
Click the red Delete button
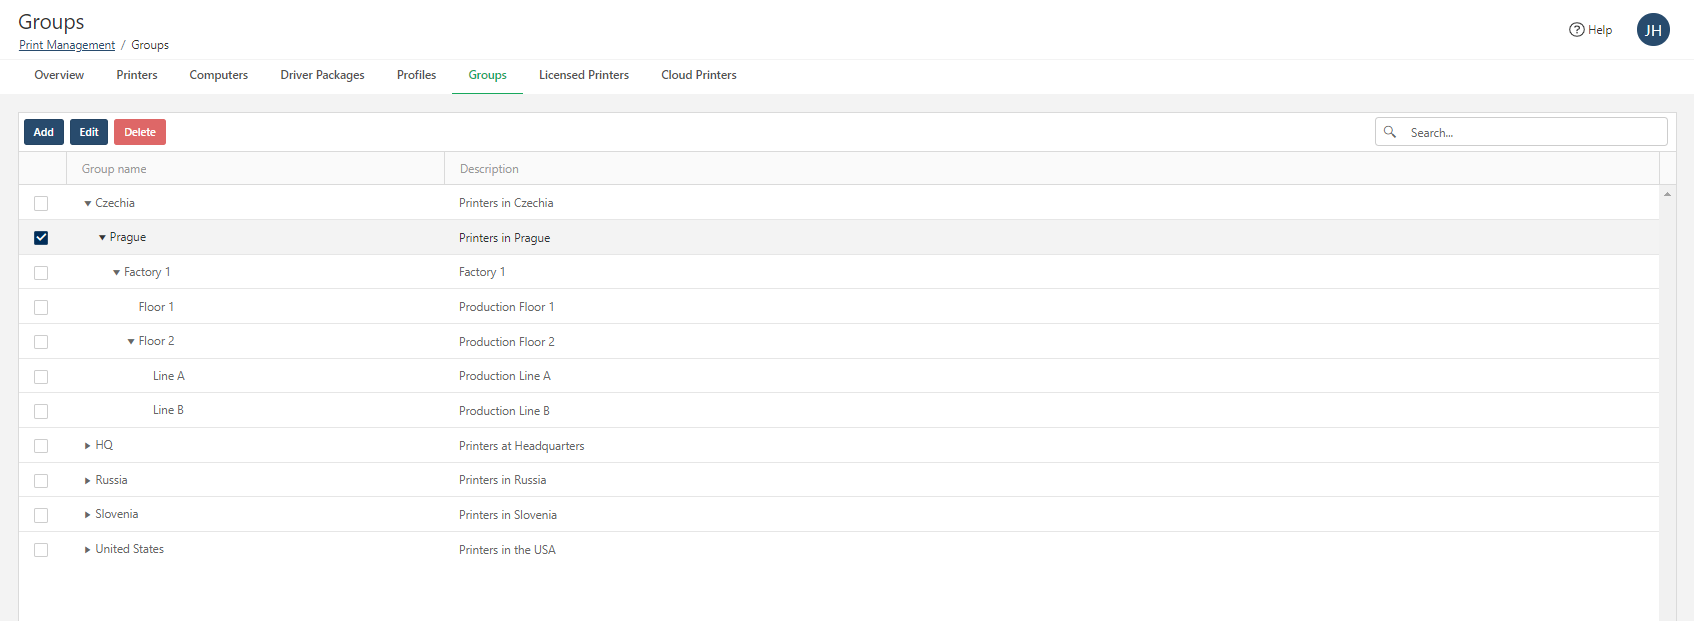[140, 132]
